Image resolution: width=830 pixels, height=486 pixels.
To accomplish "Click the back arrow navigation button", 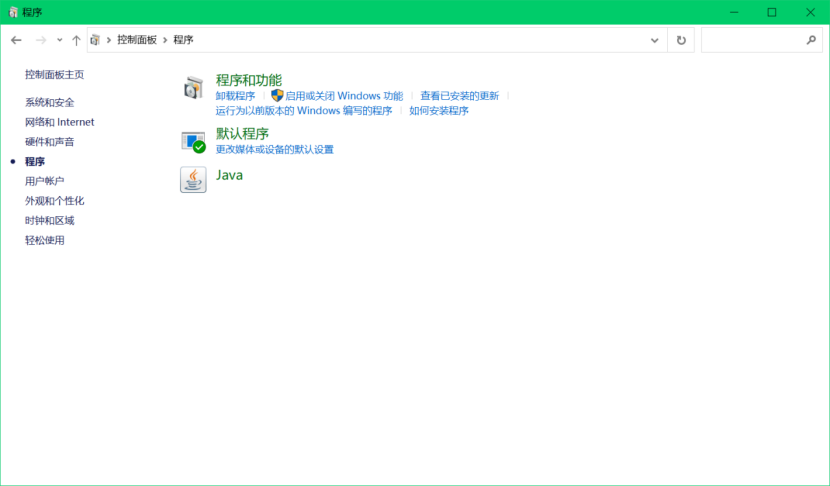I will (x=16, y=40).
